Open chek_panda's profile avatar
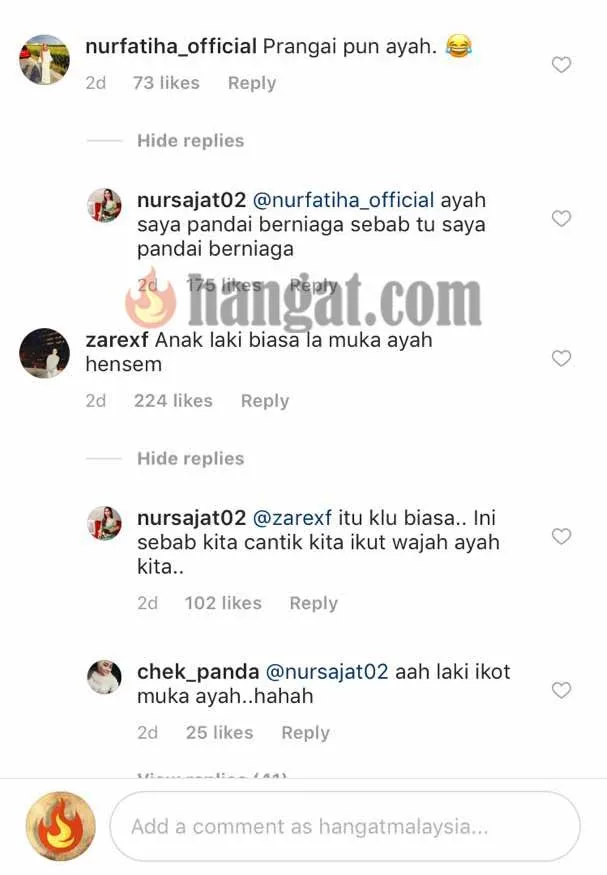 click(104, 677)
